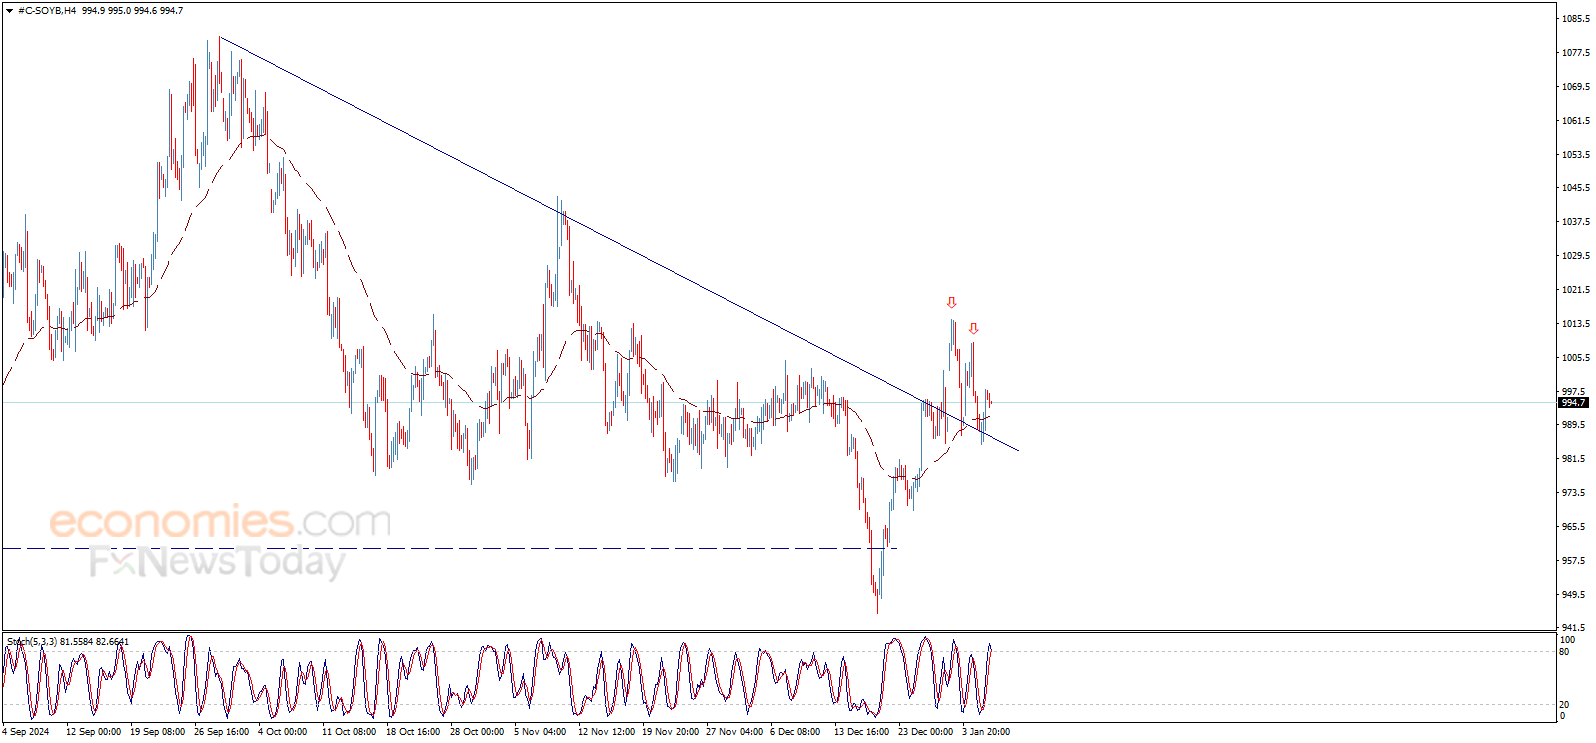The width and height of the screenshot is (1596, 743).
Task: Click the 973.5 price axis label
Action: coord(1574,493)
